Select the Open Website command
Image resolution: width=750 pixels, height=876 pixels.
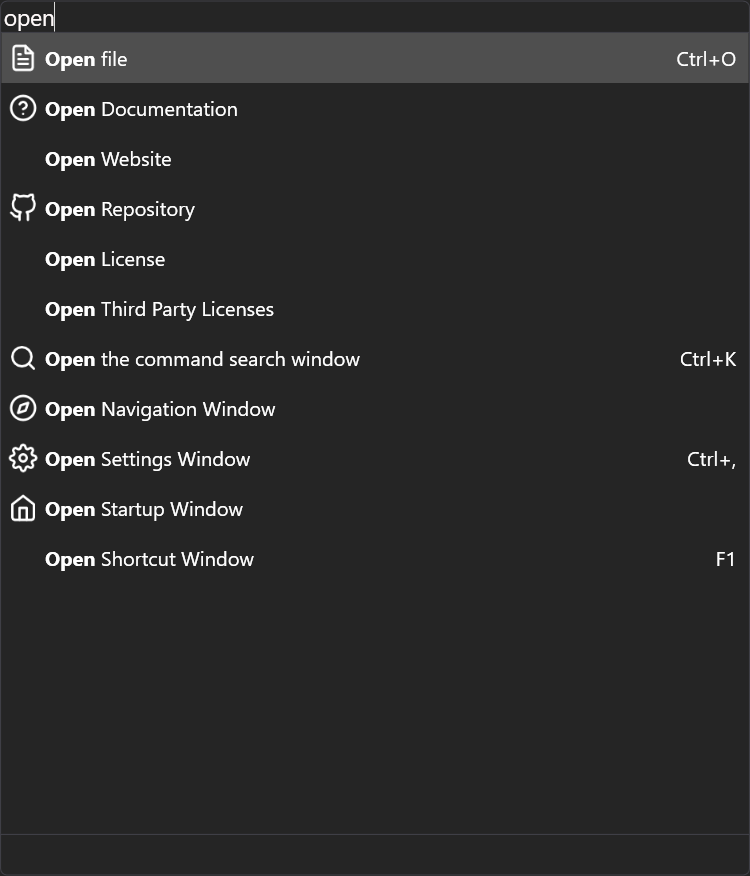tap(108, 159)
